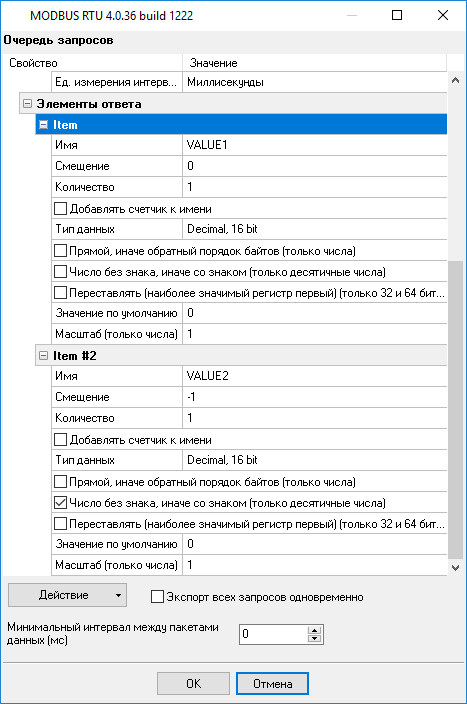Select 'Decimal, 16 bit' in Item #2
This screenshot has height=704, width=467.
click(x=315, y=460)
